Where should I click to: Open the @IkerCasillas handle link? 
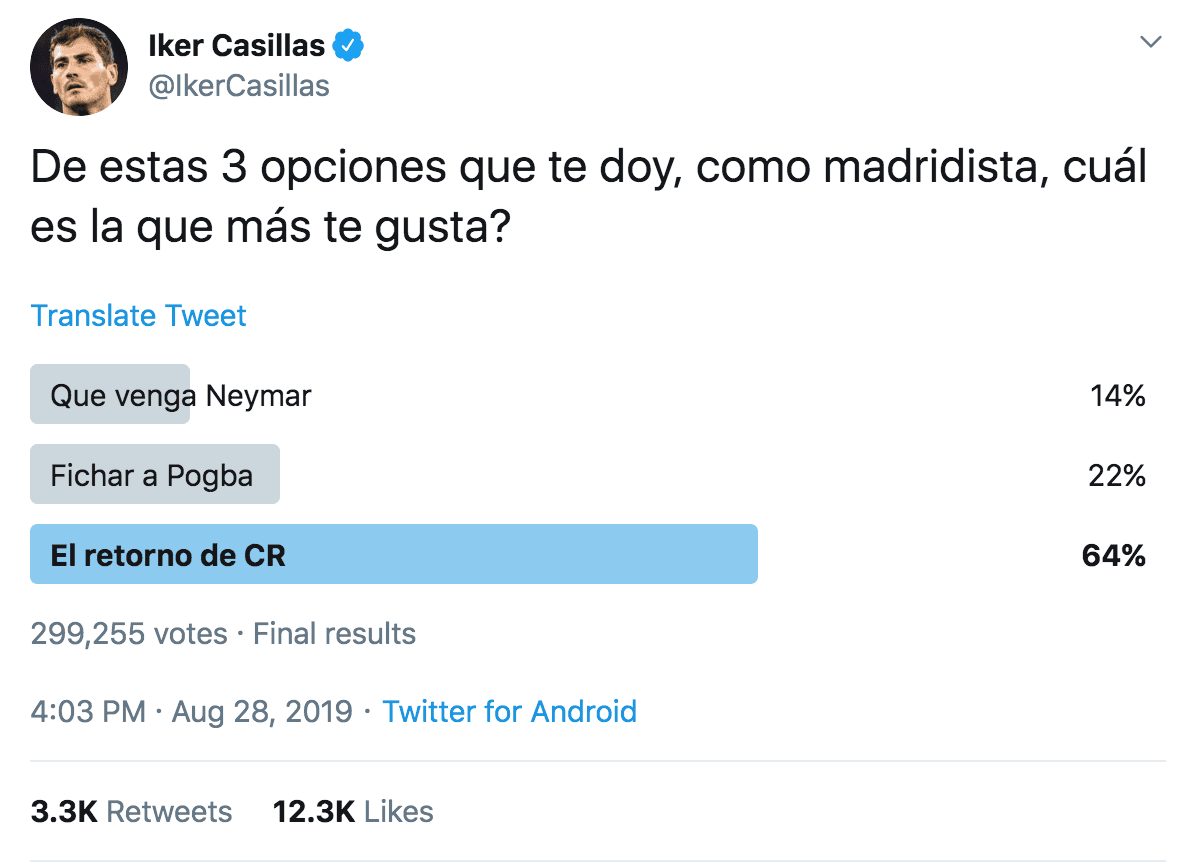(x=238, y=86)
